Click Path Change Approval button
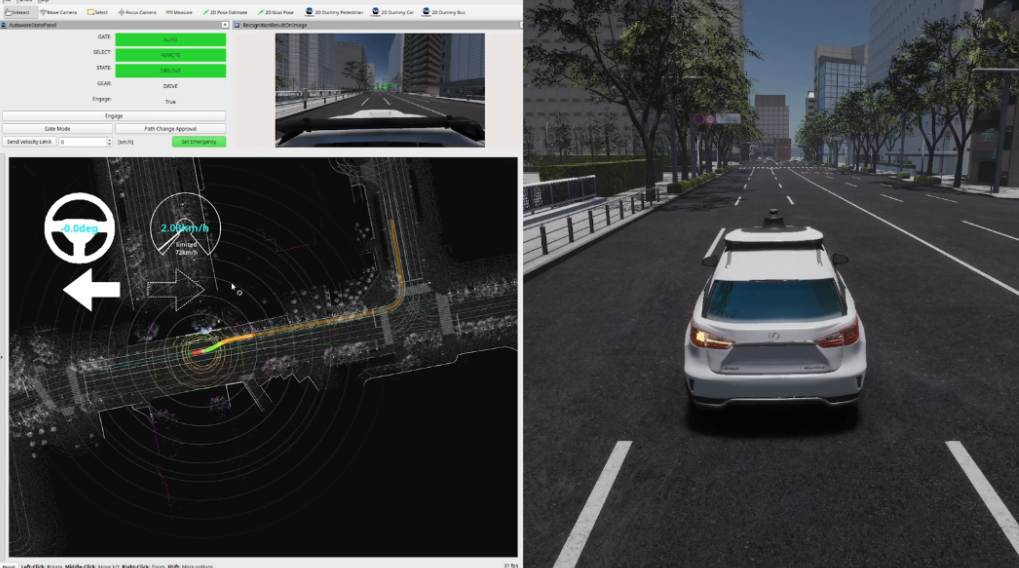The height and width of the screenshot is (568, 1019). tap(170, 129)
